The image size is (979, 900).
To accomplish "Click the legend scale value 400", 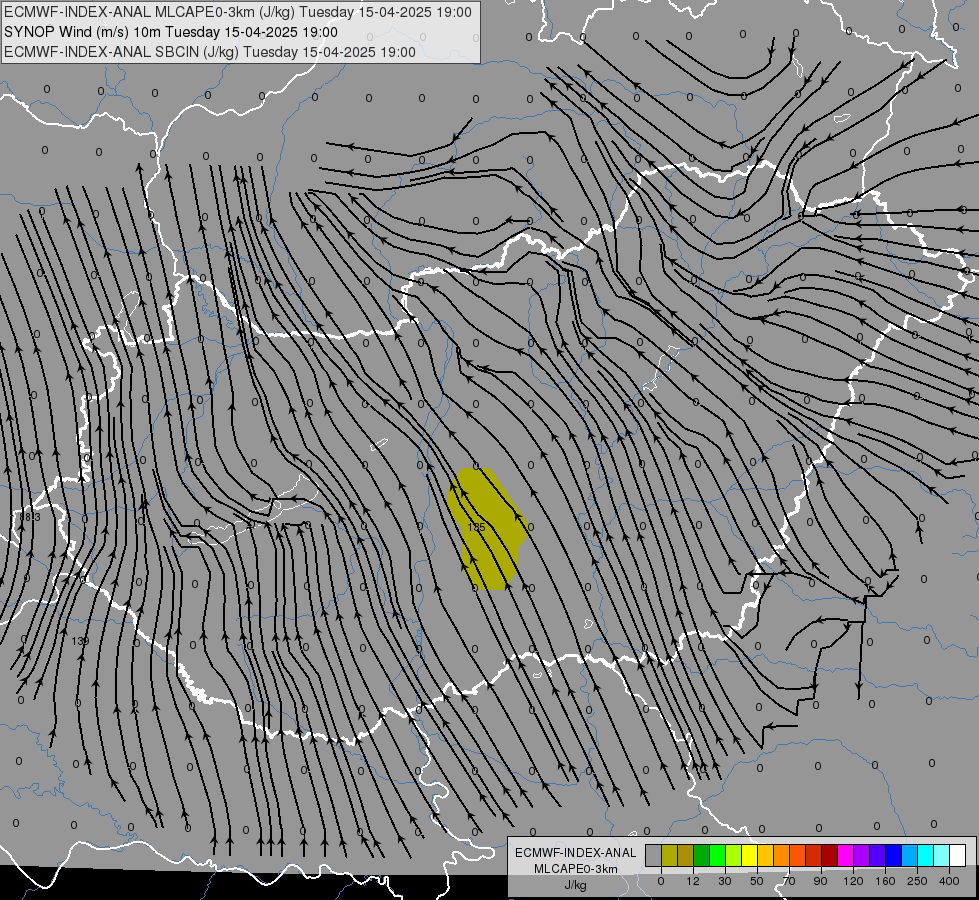I will click(x=949, y=881).
